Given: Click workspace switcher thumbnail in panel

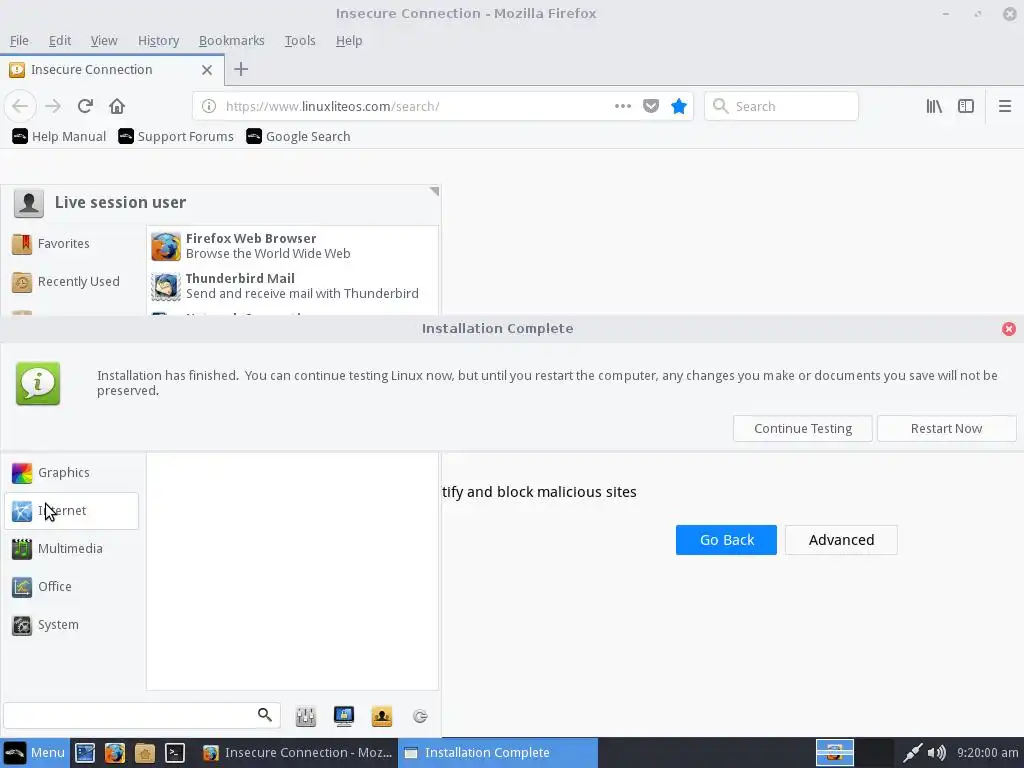Looking at the screenshot, I should pos(835,753).
